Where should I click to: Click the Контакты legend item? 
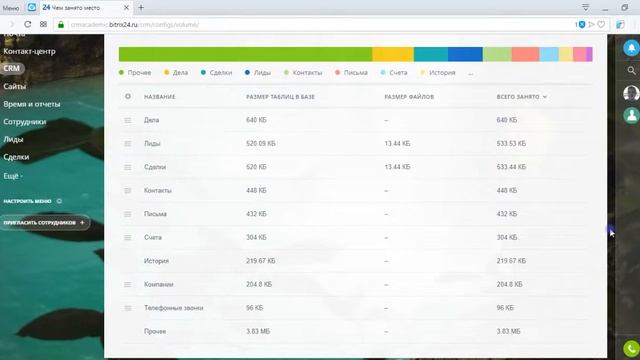pyautogui.click(x=303, y=73)
